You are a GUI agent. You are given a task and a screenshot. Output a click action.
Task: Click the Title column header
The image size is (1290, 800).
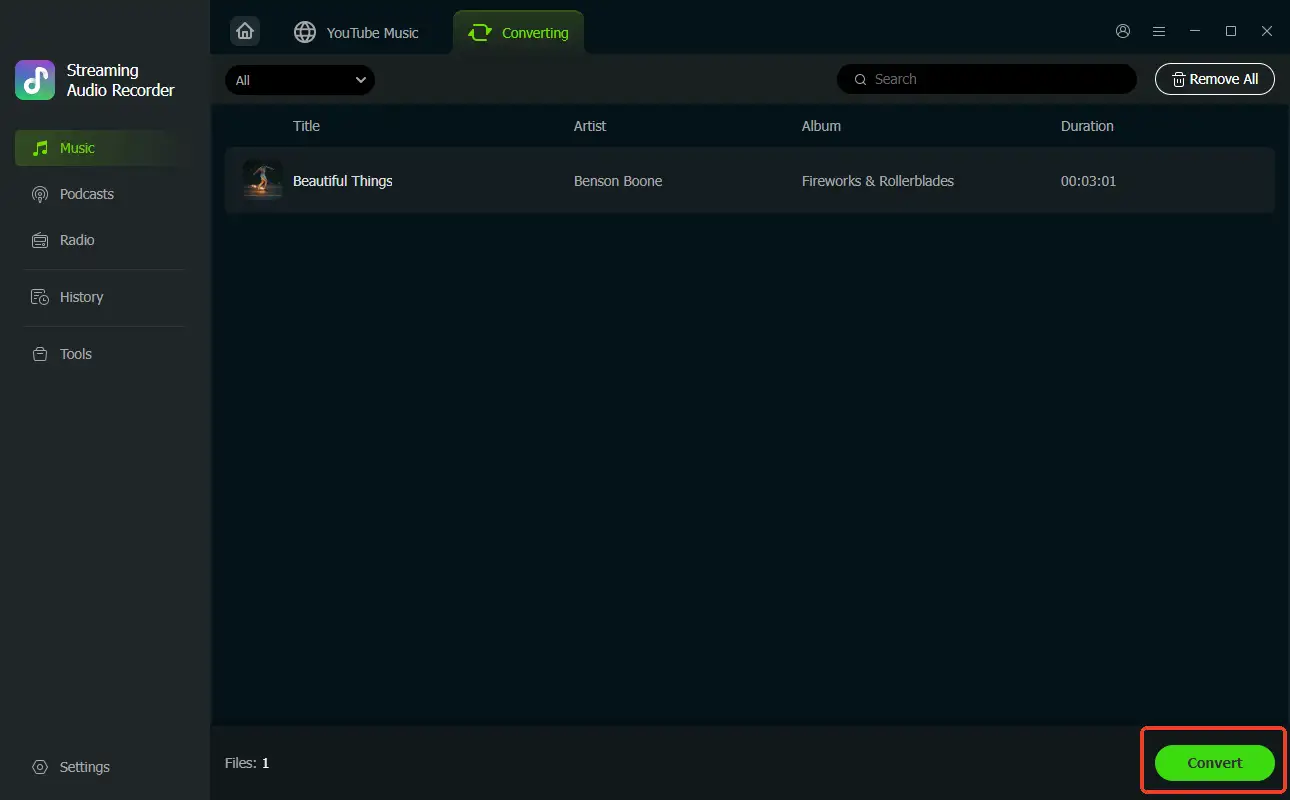(x=306, y=126)
